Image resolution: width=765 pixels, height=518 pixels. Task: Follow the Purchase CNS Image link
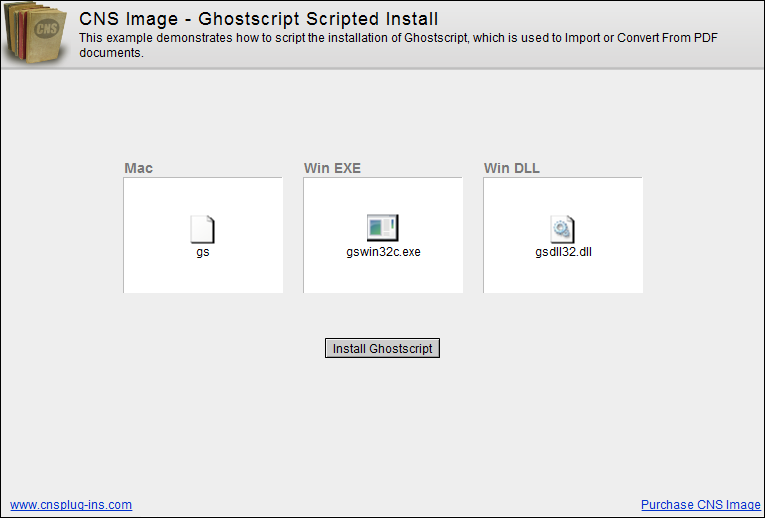[701, 505]
